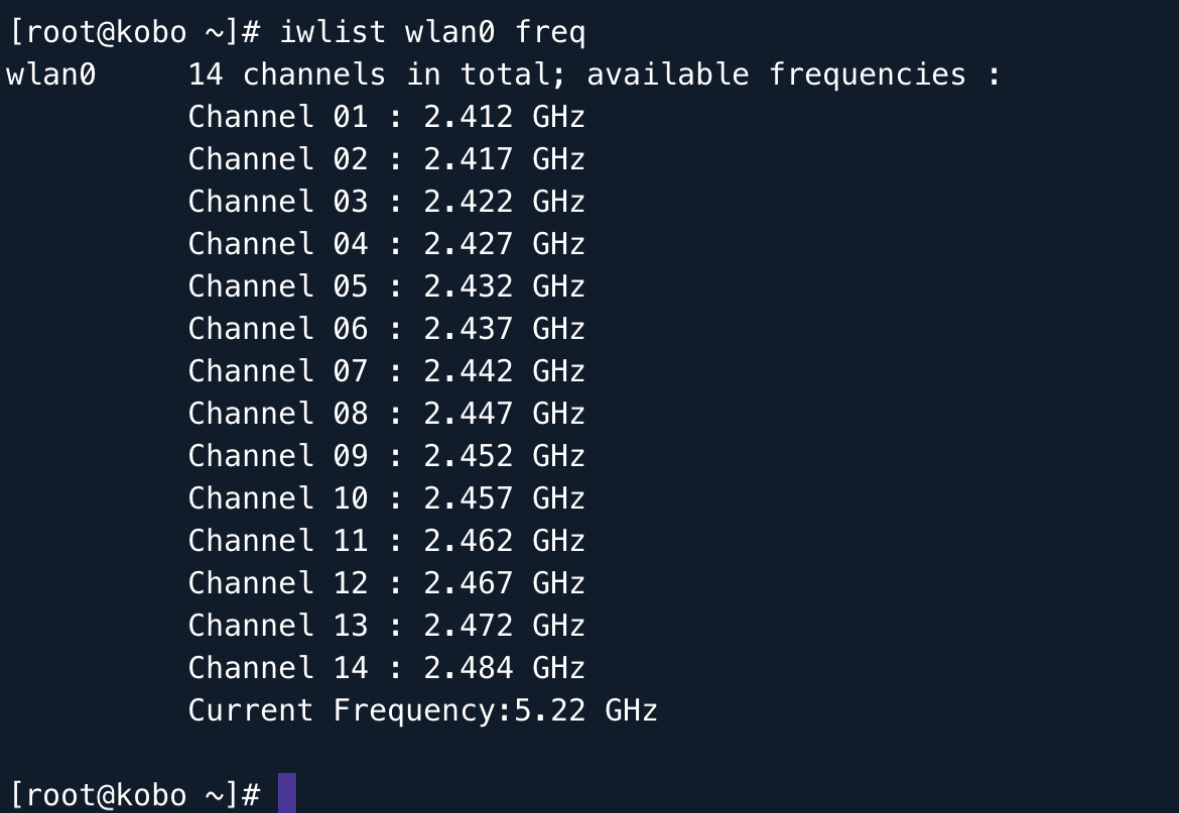
Task: Click the Channel 01 : 2.412 GHz line
Action: (x=386, y=117)
